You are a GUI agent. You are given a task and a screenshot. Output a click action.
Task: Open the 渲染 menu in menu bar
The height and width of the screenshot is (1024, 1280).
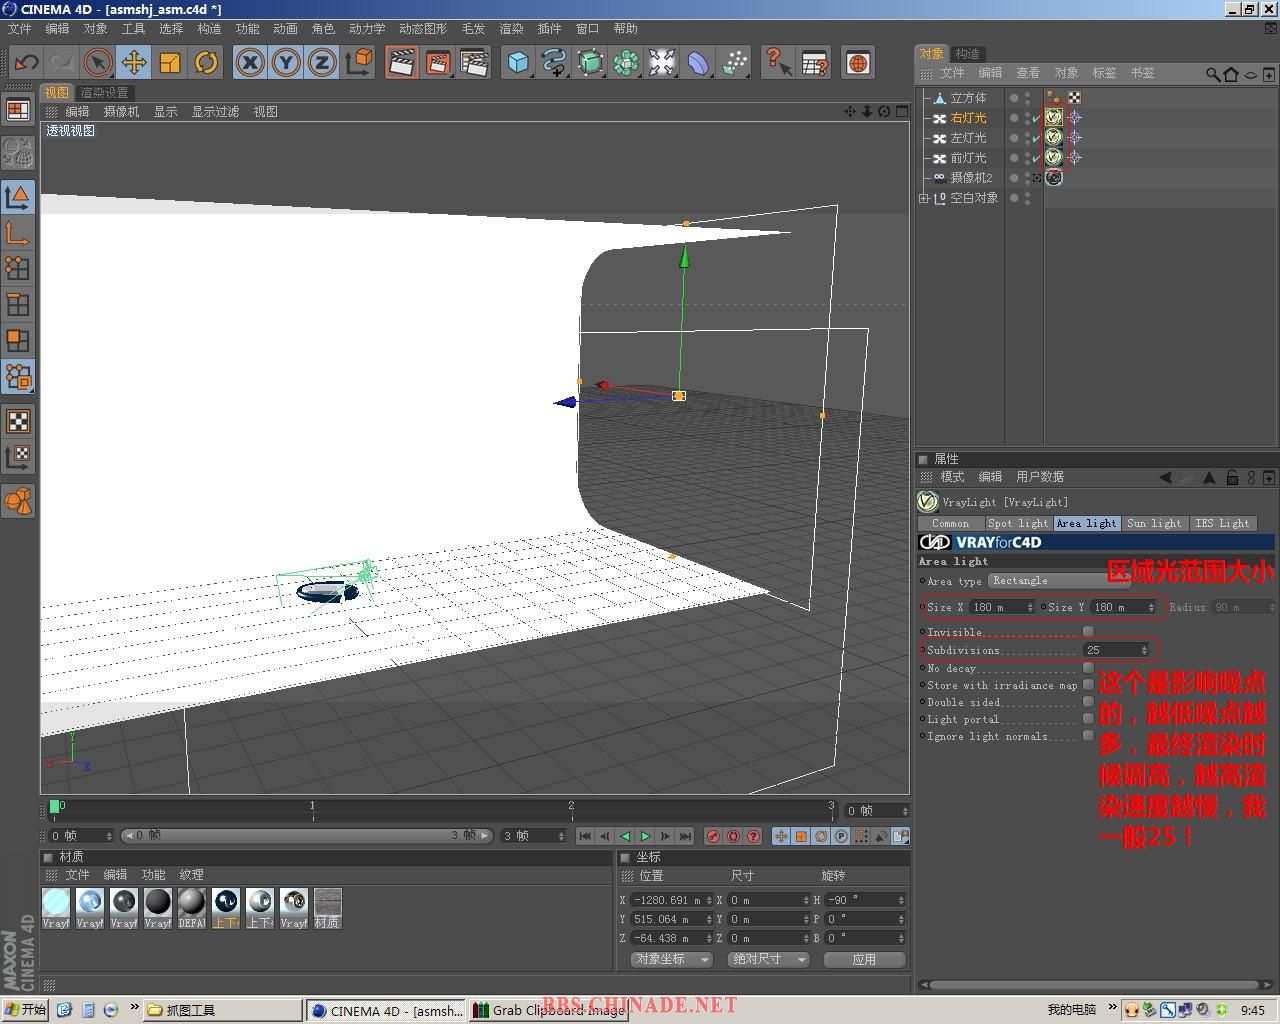[511, 29]
